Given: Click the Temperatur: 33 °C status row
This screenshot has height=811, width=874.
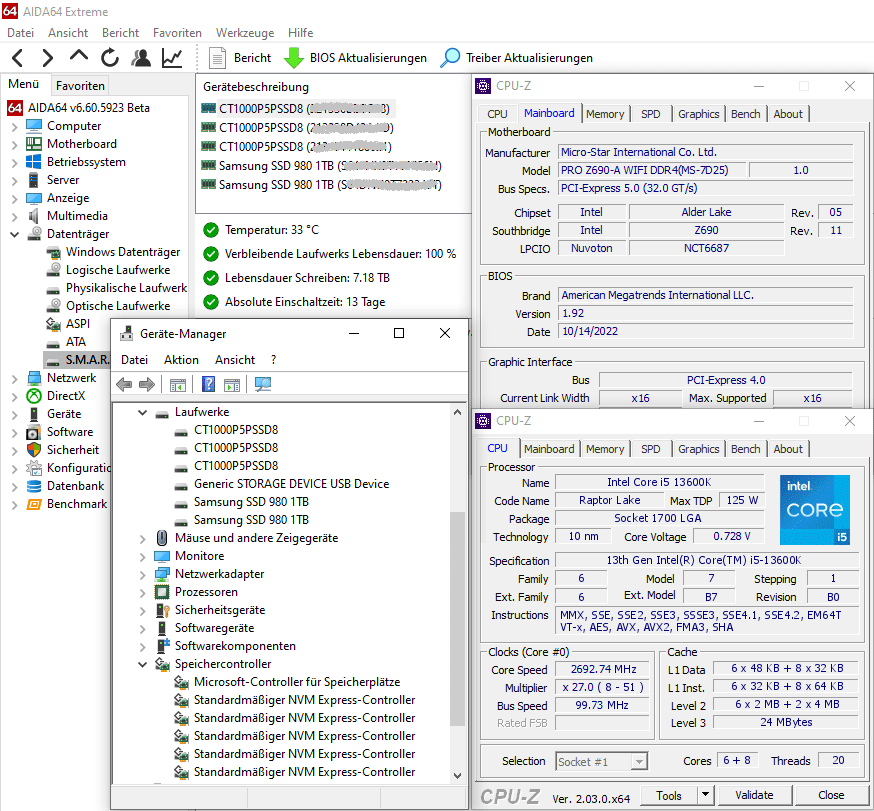Looking at the screenshot, I should click(272, 230).
